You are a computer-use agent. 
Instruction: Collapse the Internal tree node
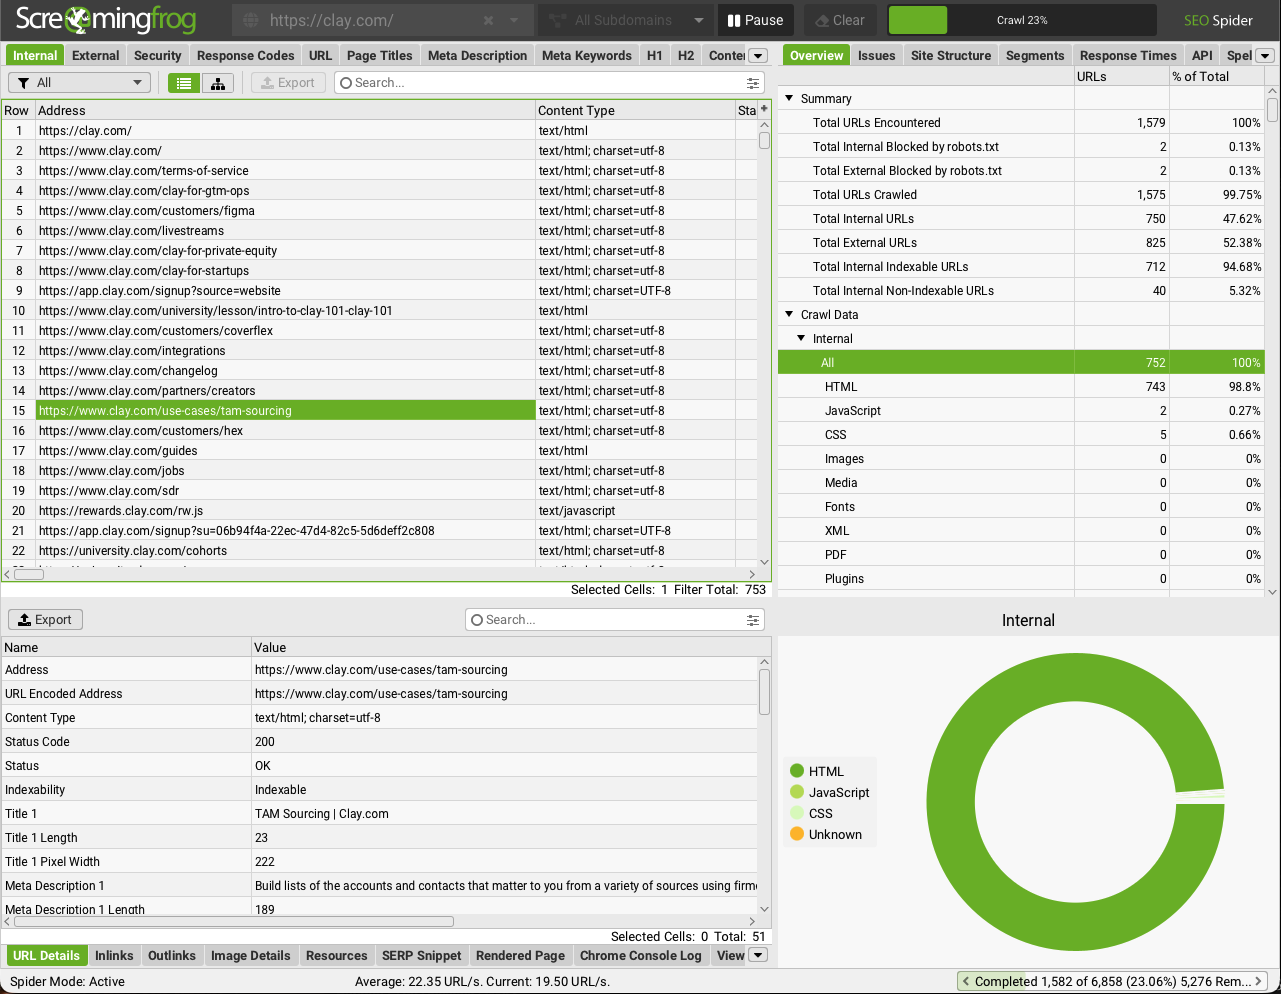[x=801, y=338]
